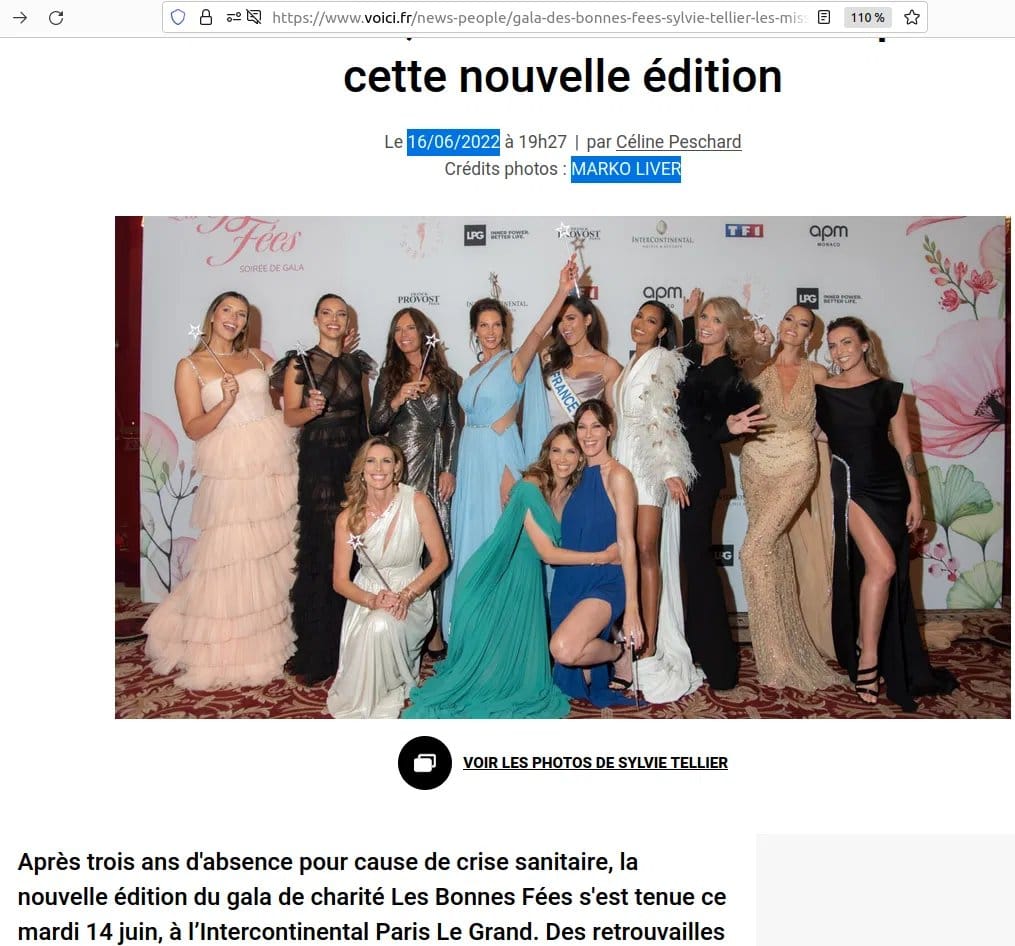Viewport: 1015px width, 946px height.
Task: Click the voici.fr URL address field
Action: click(539, 17)
